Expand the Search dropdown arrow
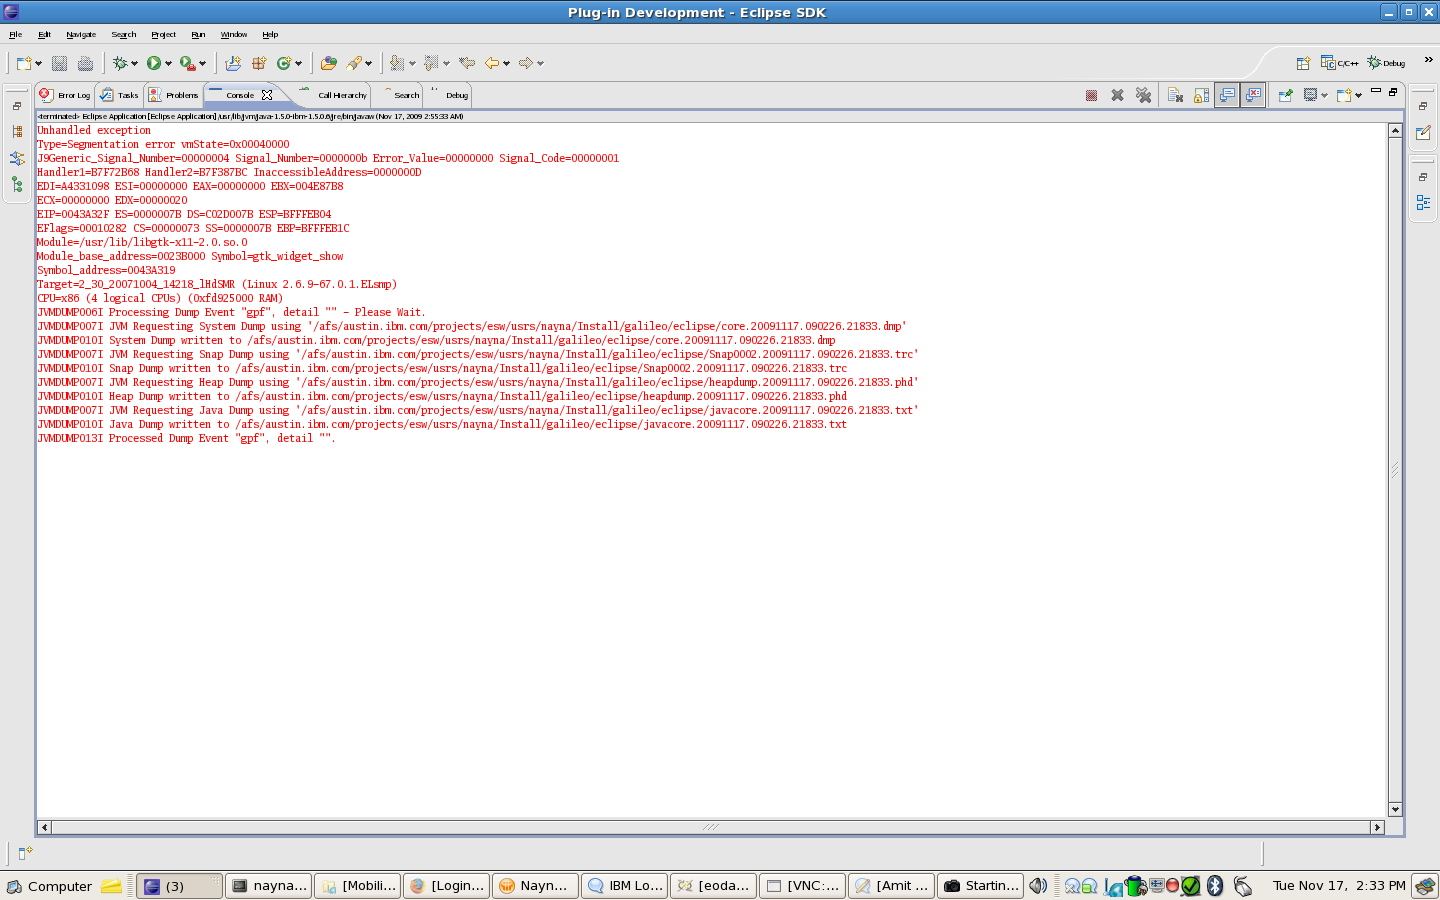Image resolution: width=1440 pixels, height=900 pixels. pyautogui.click(x=368, y=64)
